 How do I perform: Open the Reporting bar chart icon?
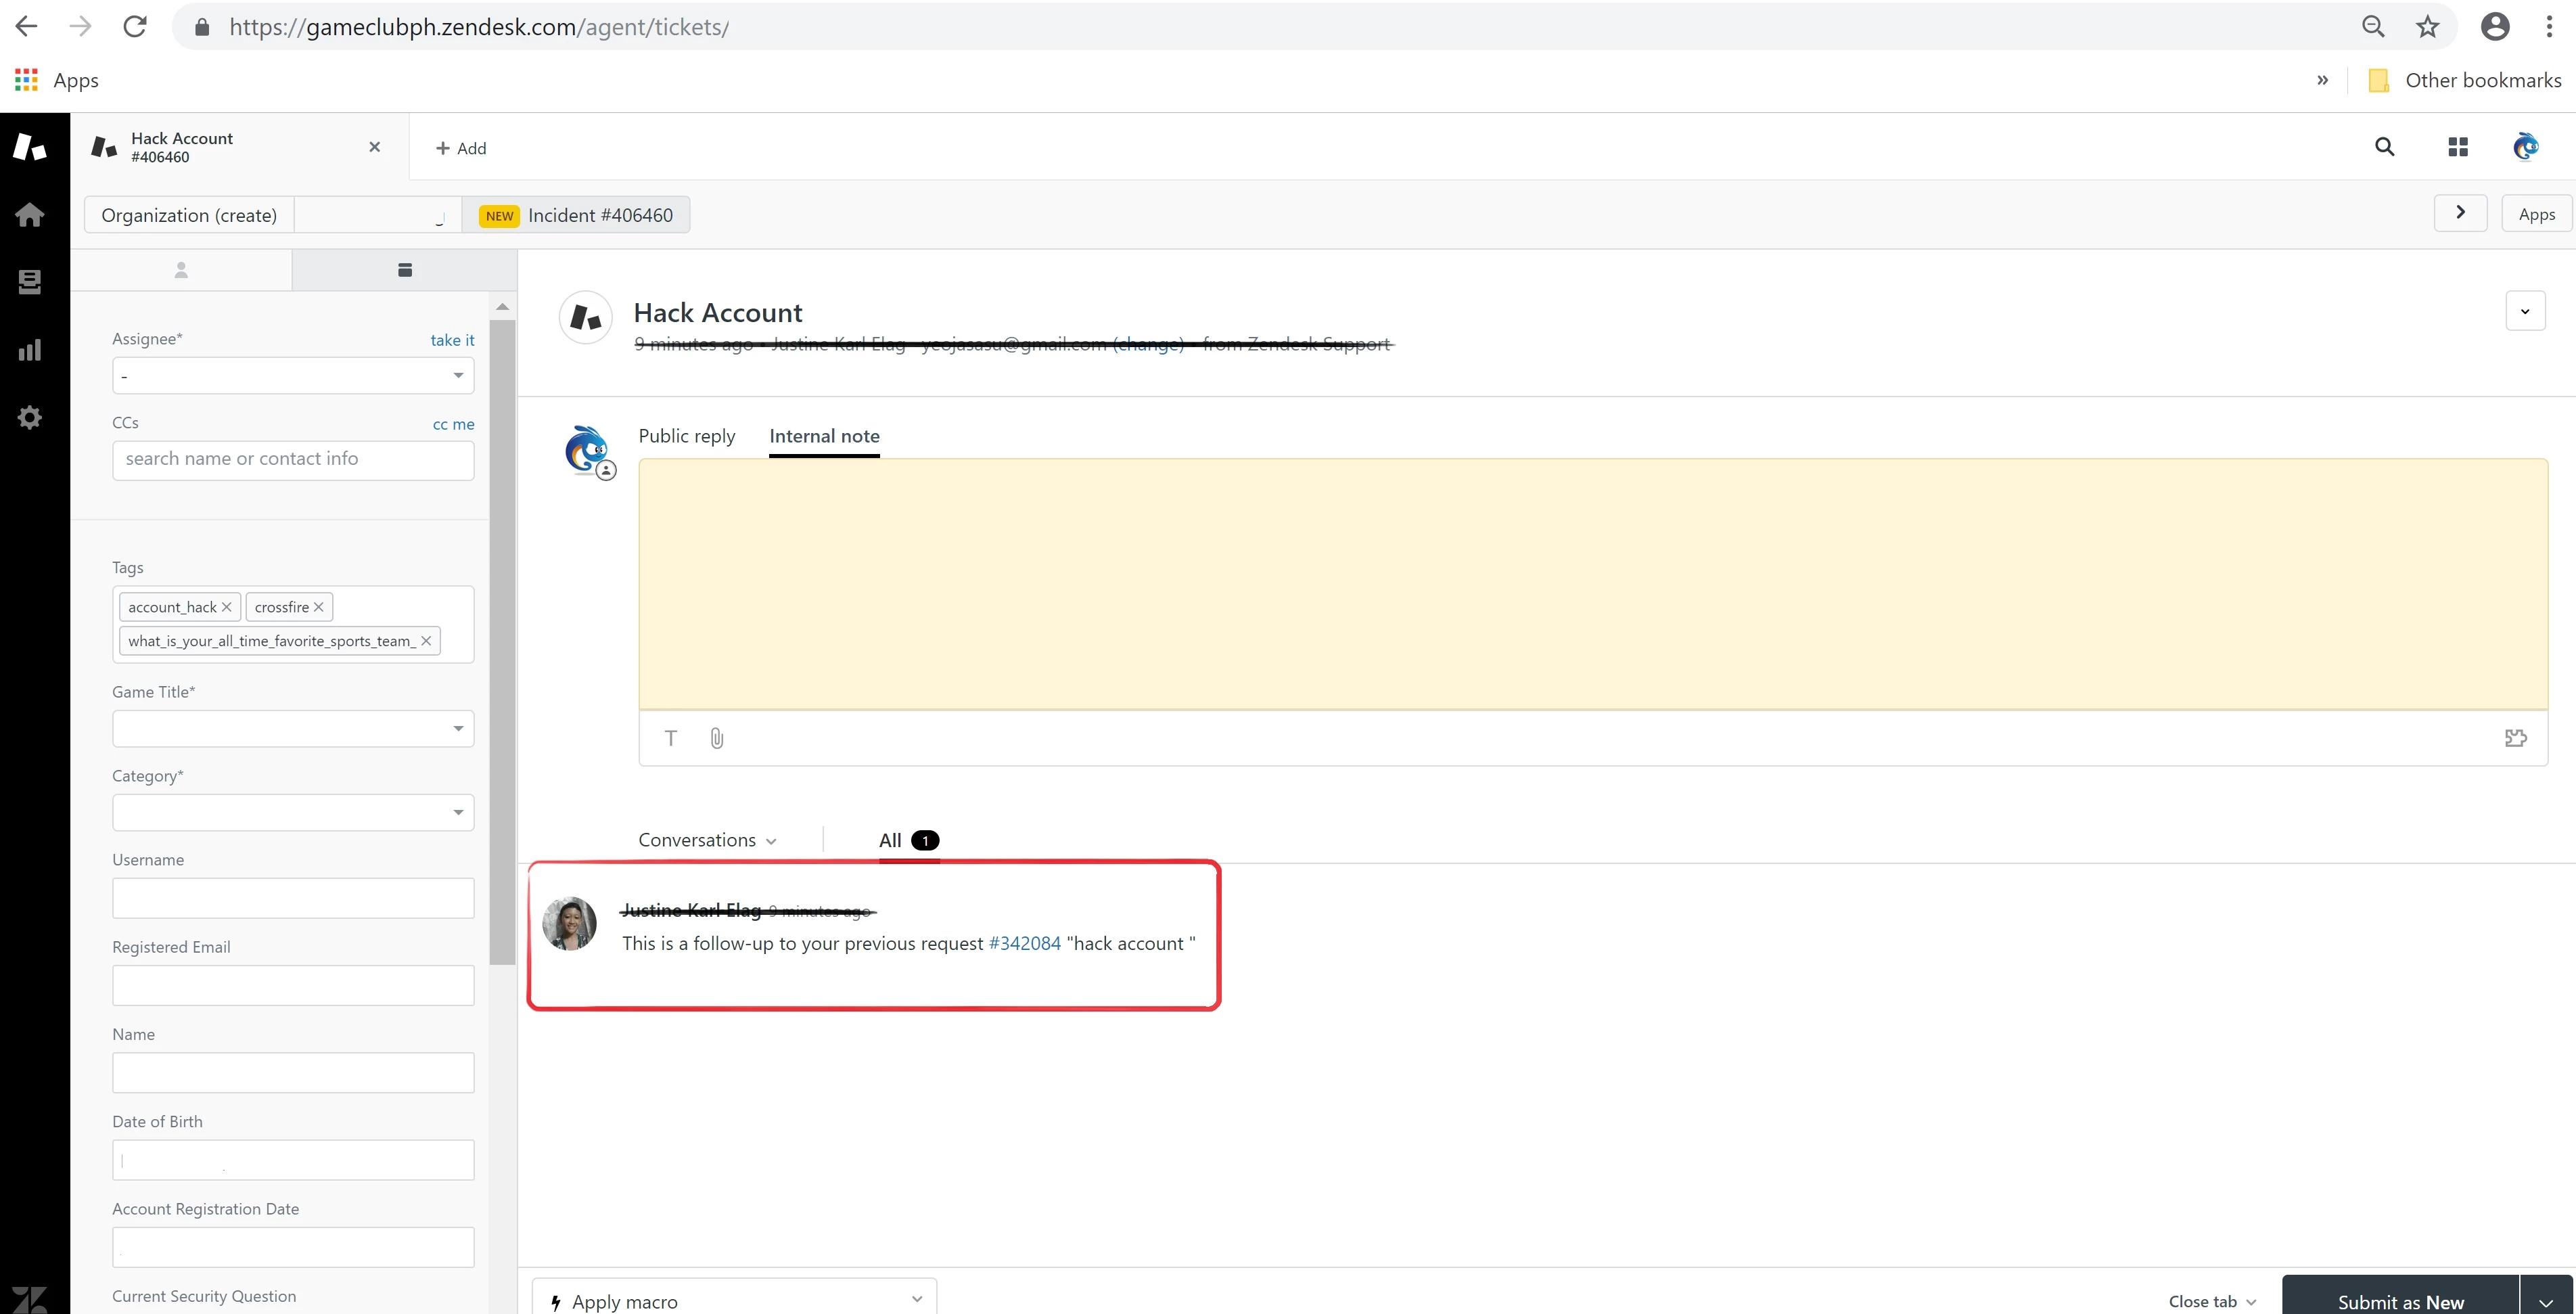click(x=30, y=350)
